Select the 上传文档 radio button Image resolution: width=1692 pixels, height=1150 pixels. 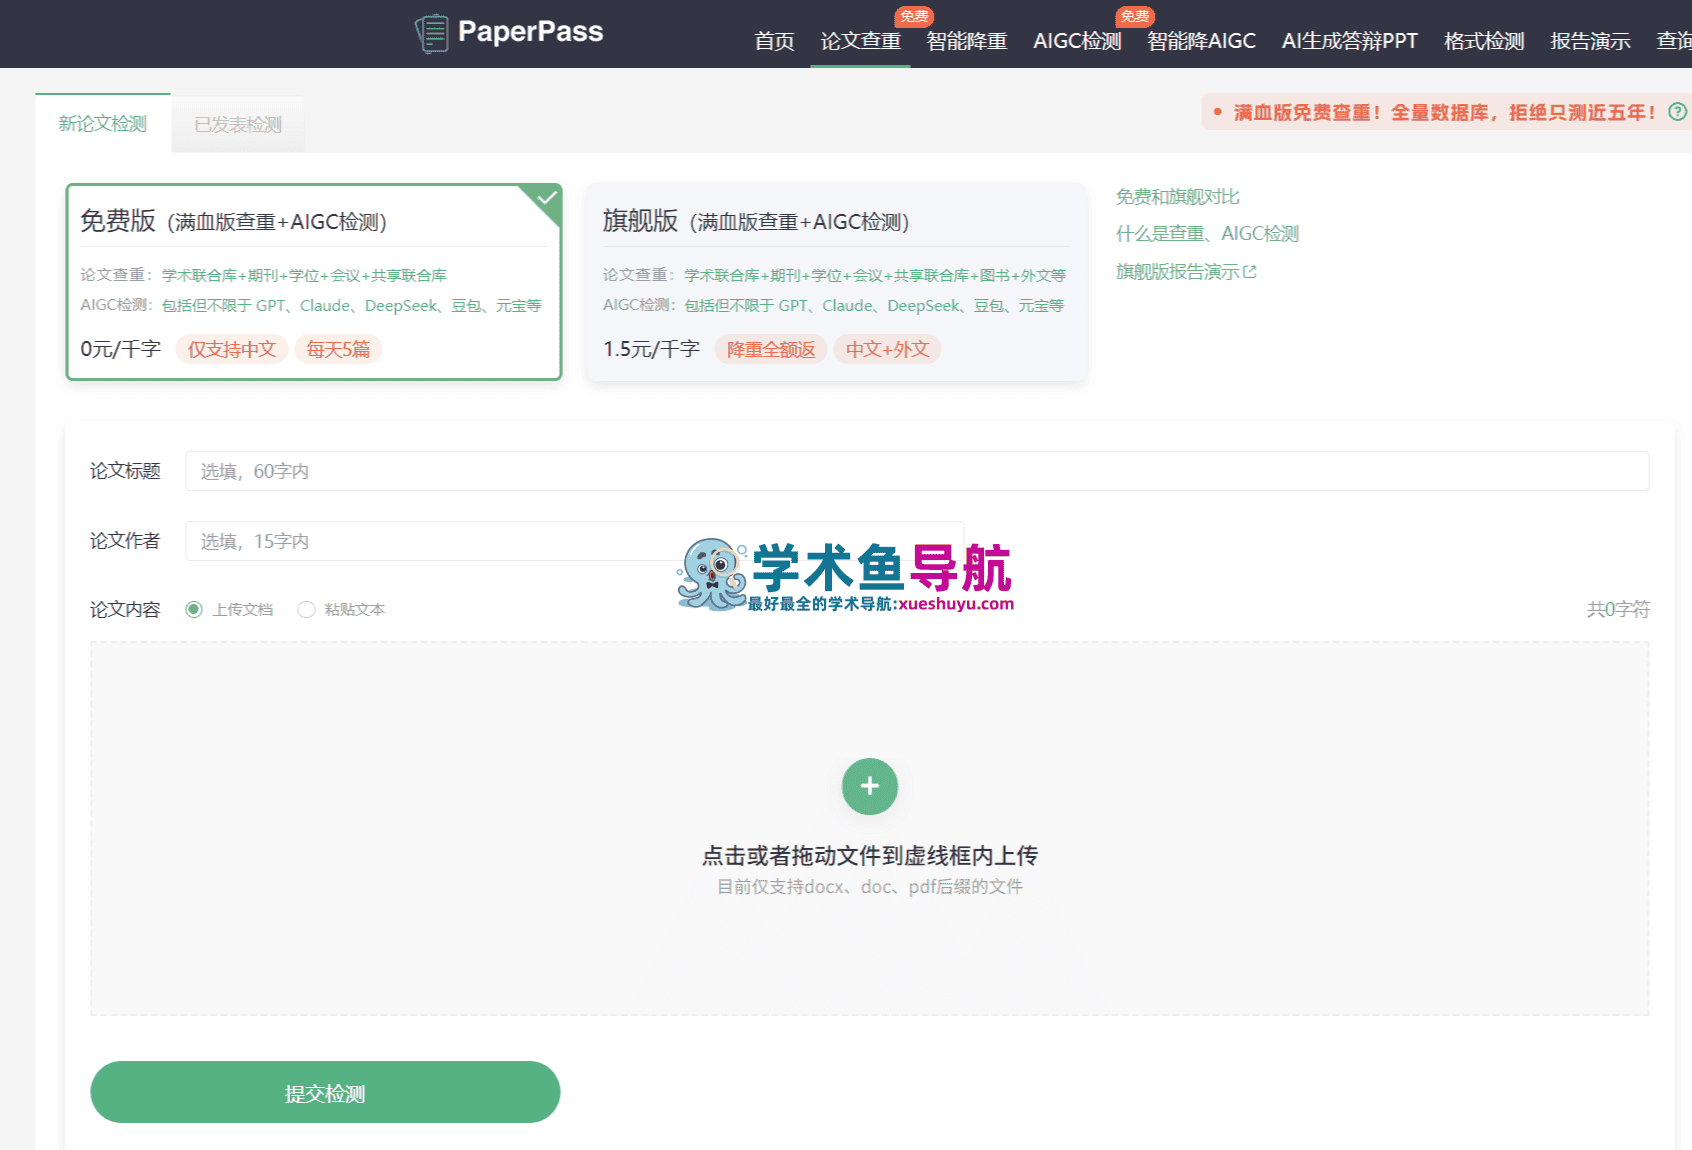click(x=194, y=608)
